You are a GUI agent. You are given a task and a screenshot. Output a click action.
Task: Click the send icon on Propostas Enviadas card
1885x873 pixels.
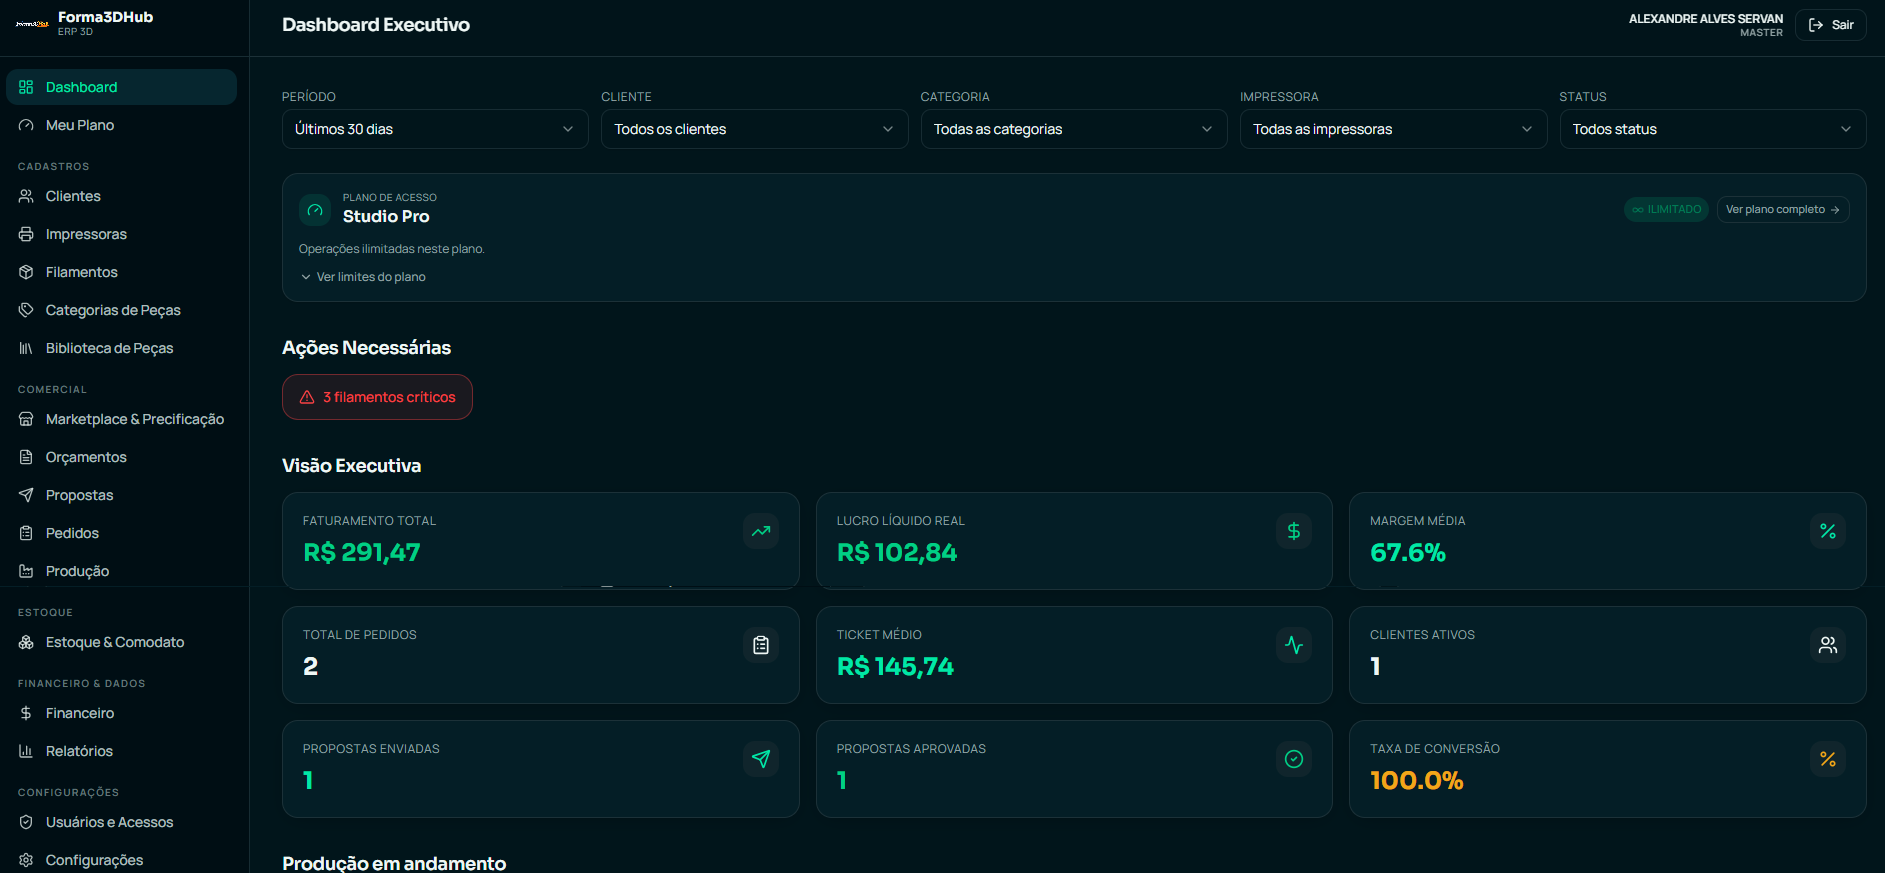[761, 759]
